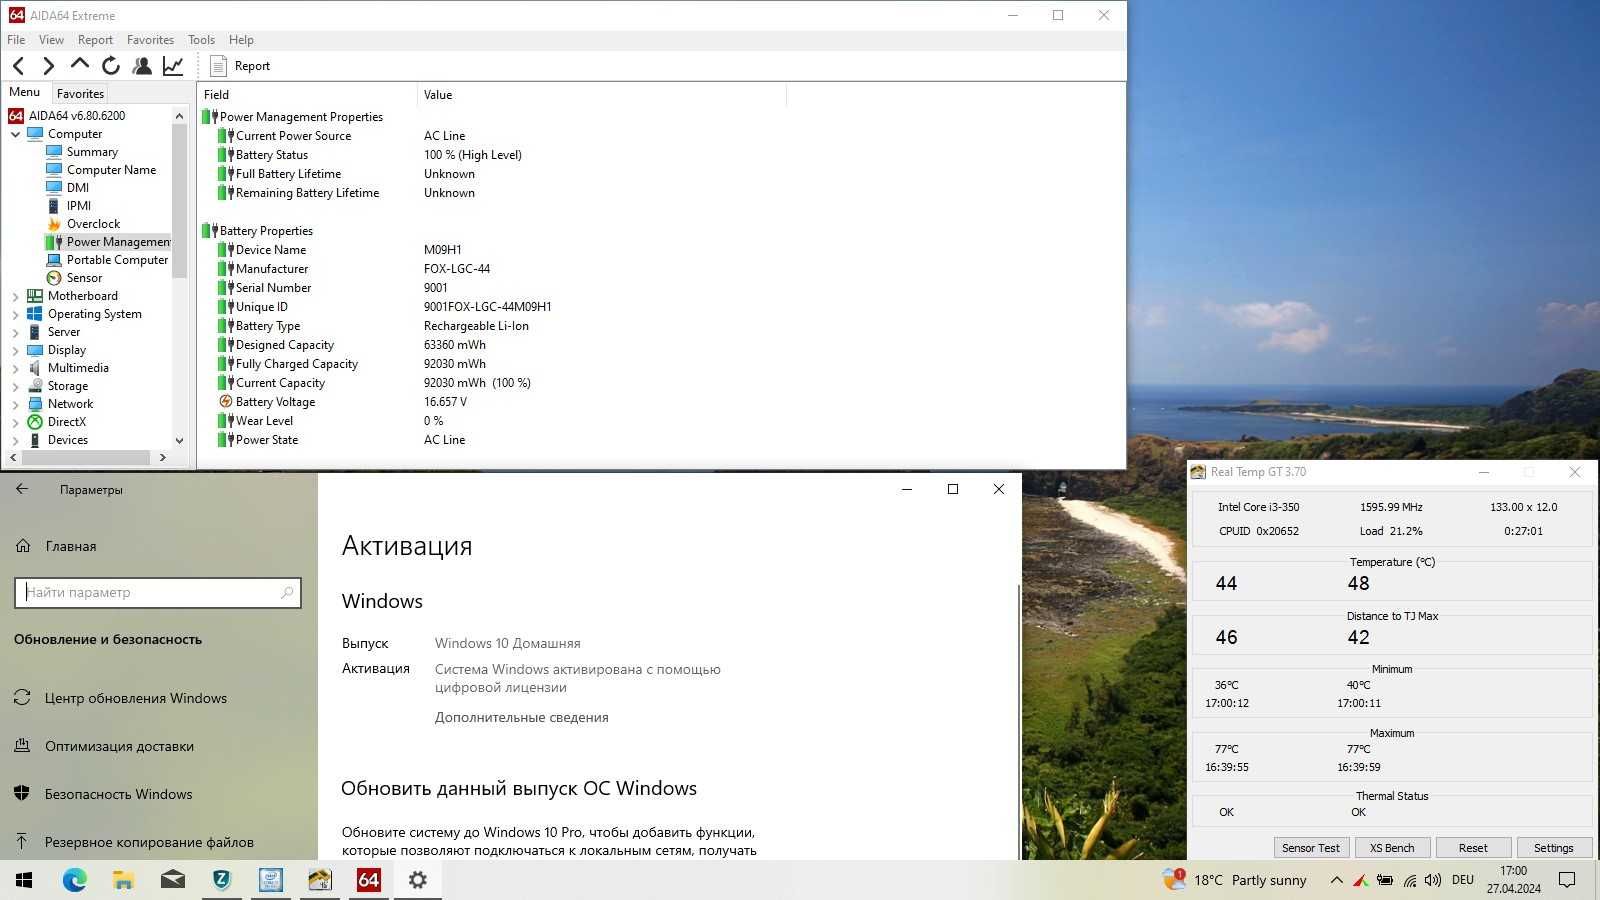Open the View menu in AIDA64
The image size is (1600, 900).
51,40
